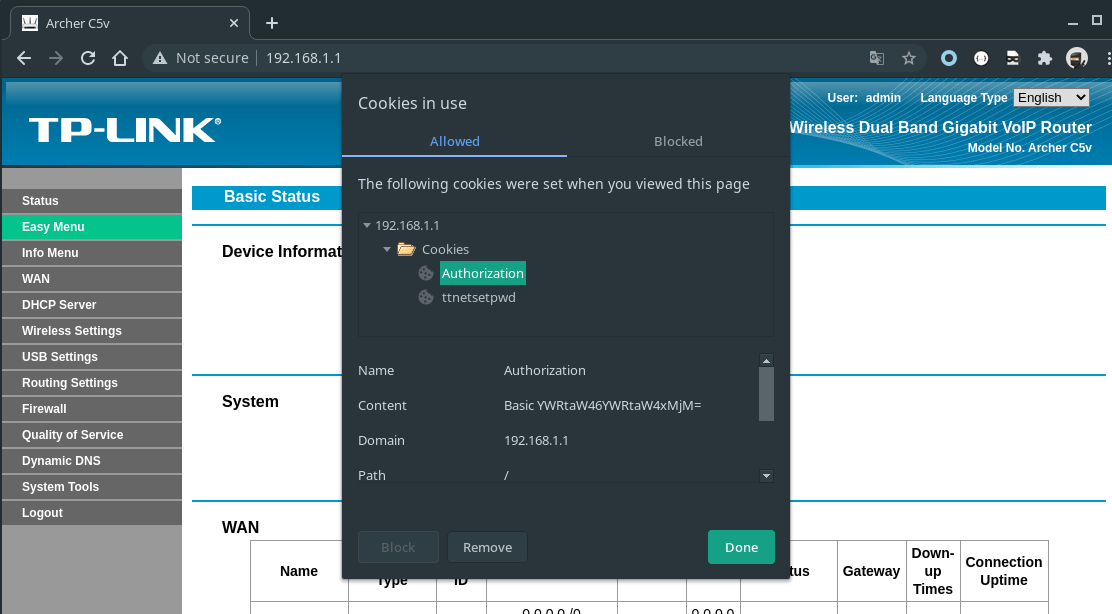The width and height of the screenshot is (1112, 614).
Task: Click the browser profile avatar
Action: click(x=1077, y=58)
